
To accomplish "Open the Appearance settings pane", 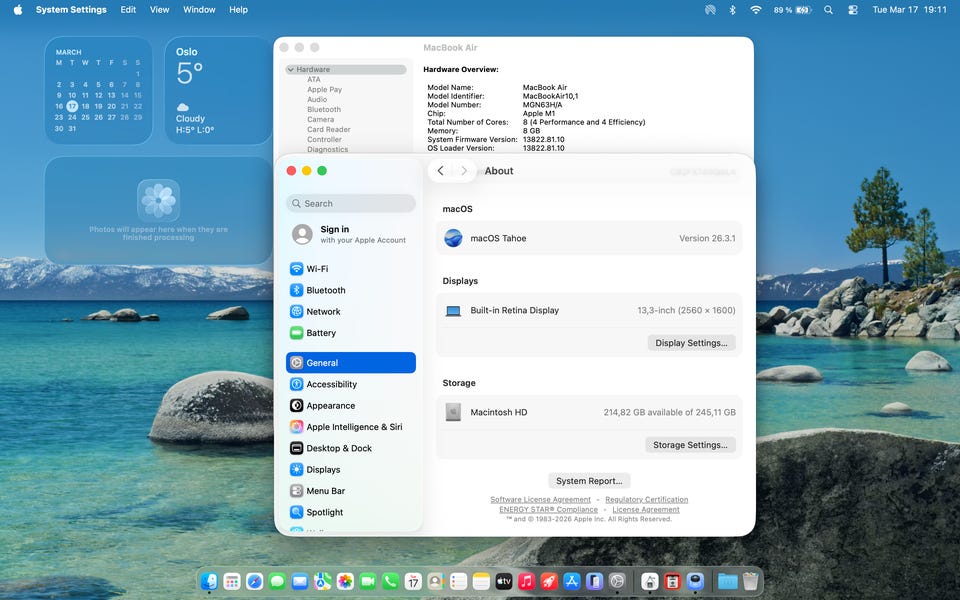I will coord(330,406).
